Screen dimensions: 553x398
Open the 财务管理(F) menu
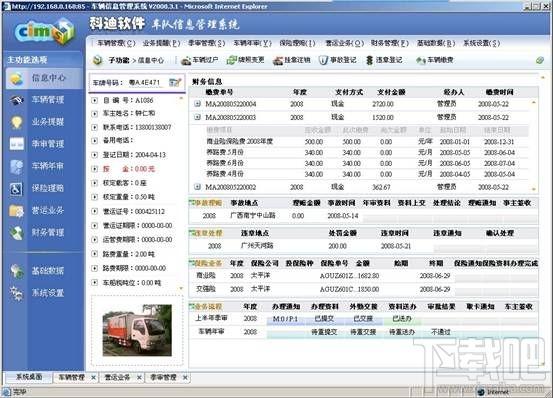click(390, 43)
